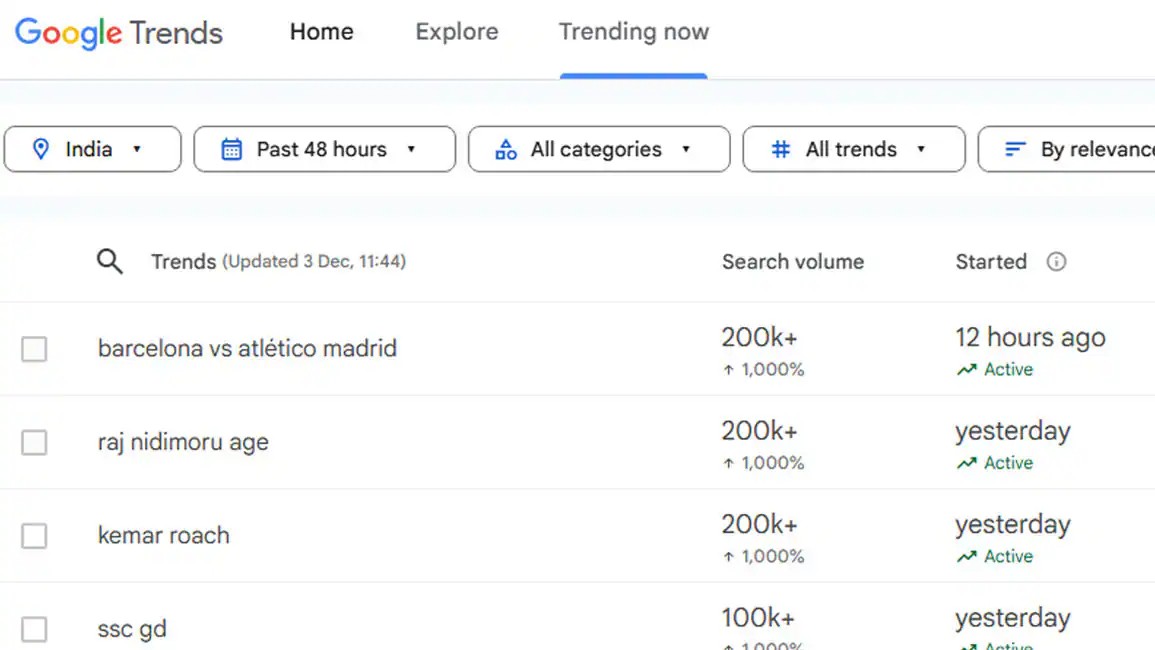Switch to the Explore tab

[x=457, y=32]
